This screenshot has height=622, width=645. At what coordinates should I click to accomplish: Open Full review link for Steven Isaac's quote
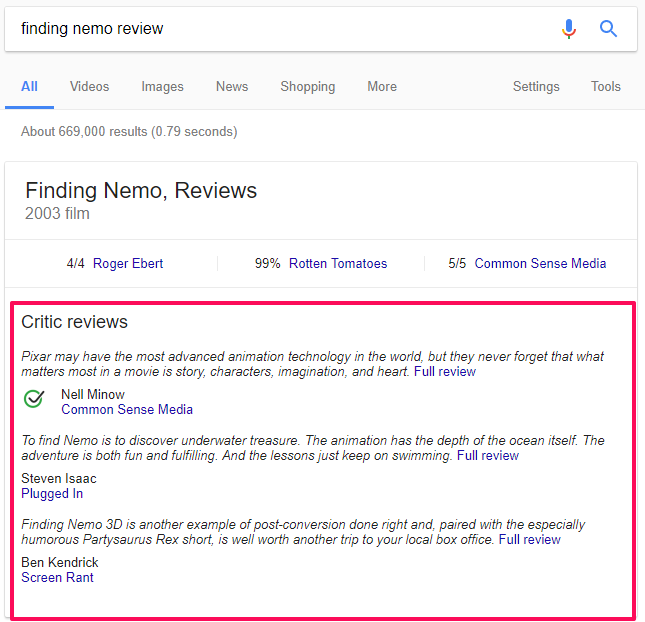pyautogui.click(x=488, y=455)
